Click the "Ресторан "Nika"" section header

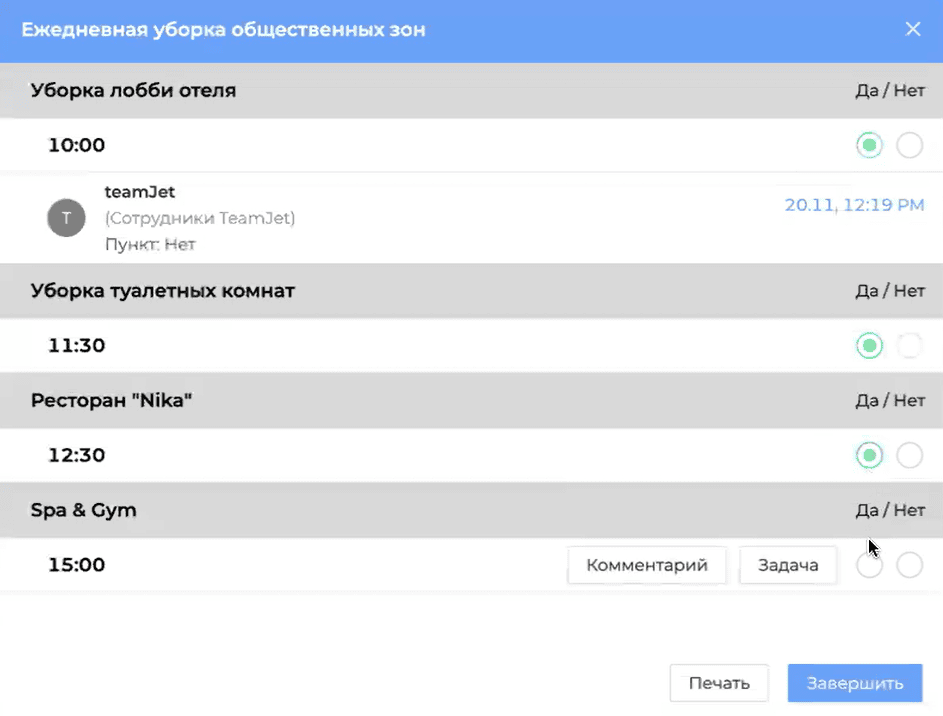pos(111,401)
